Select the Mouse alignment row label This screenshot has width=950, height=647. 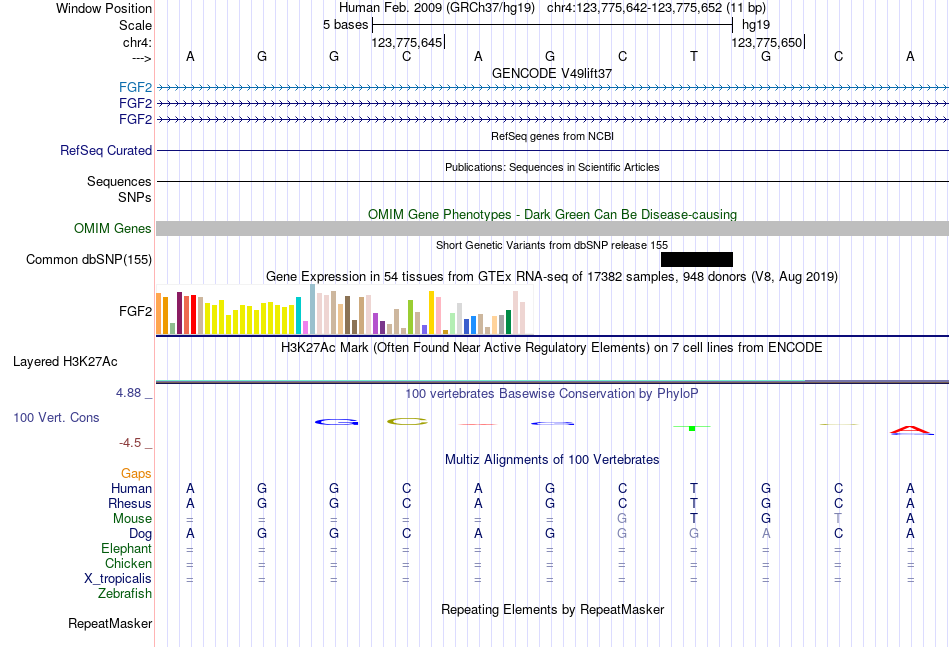click(132, 519)
